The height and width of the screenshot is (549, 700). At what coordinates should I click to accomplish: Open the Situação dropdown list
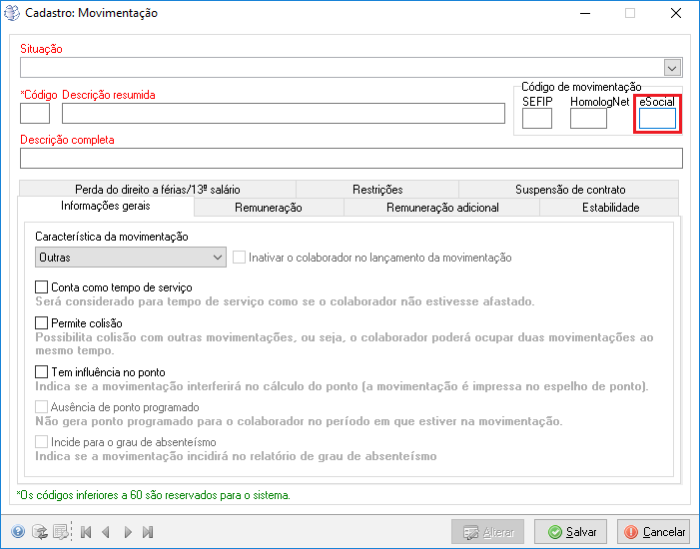tap(673, 67)
